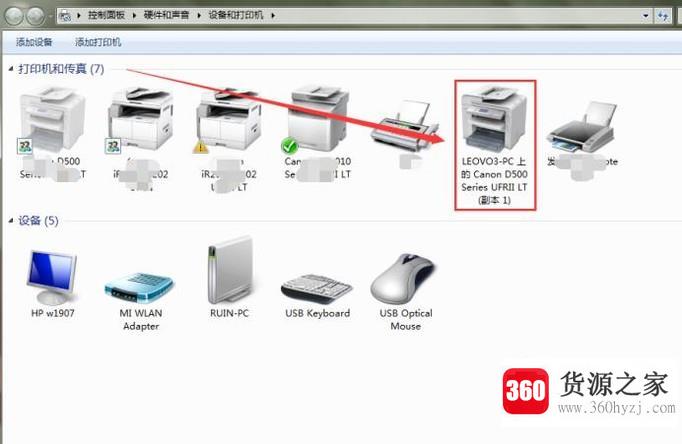This screenshot has height=444, width=682.
Task: Click the HP w1907 label text
Action: 53,313
